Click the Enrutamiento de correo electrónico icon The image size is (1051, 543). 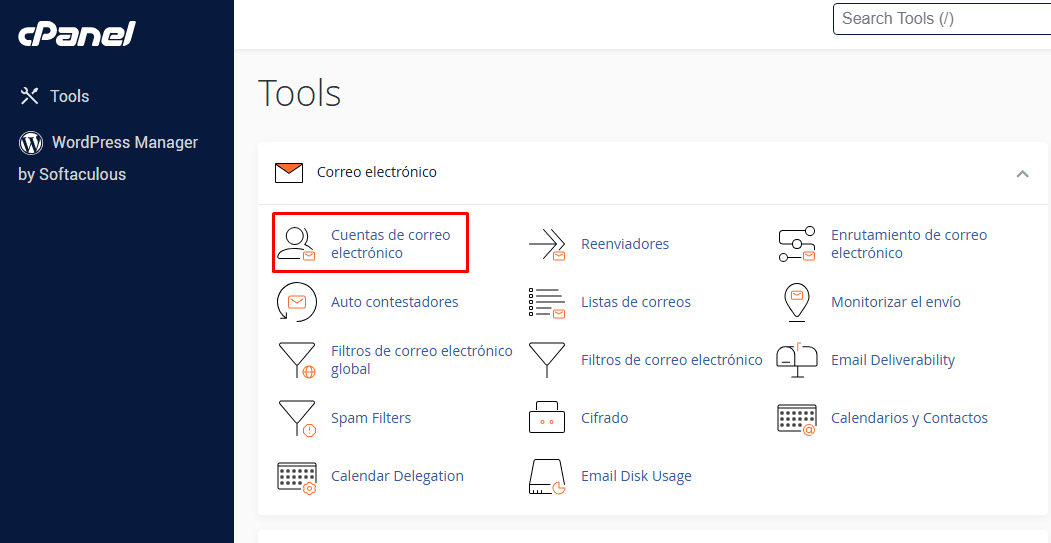coord(797,244)
